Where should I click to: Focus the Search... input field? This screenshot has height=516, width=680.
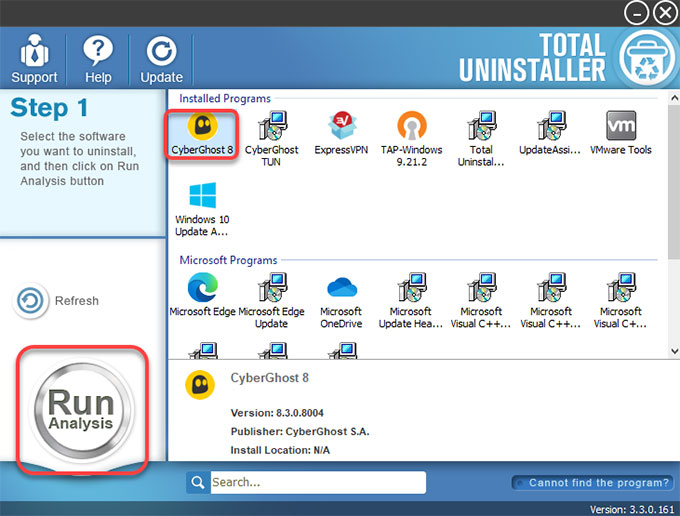(318, 483)
